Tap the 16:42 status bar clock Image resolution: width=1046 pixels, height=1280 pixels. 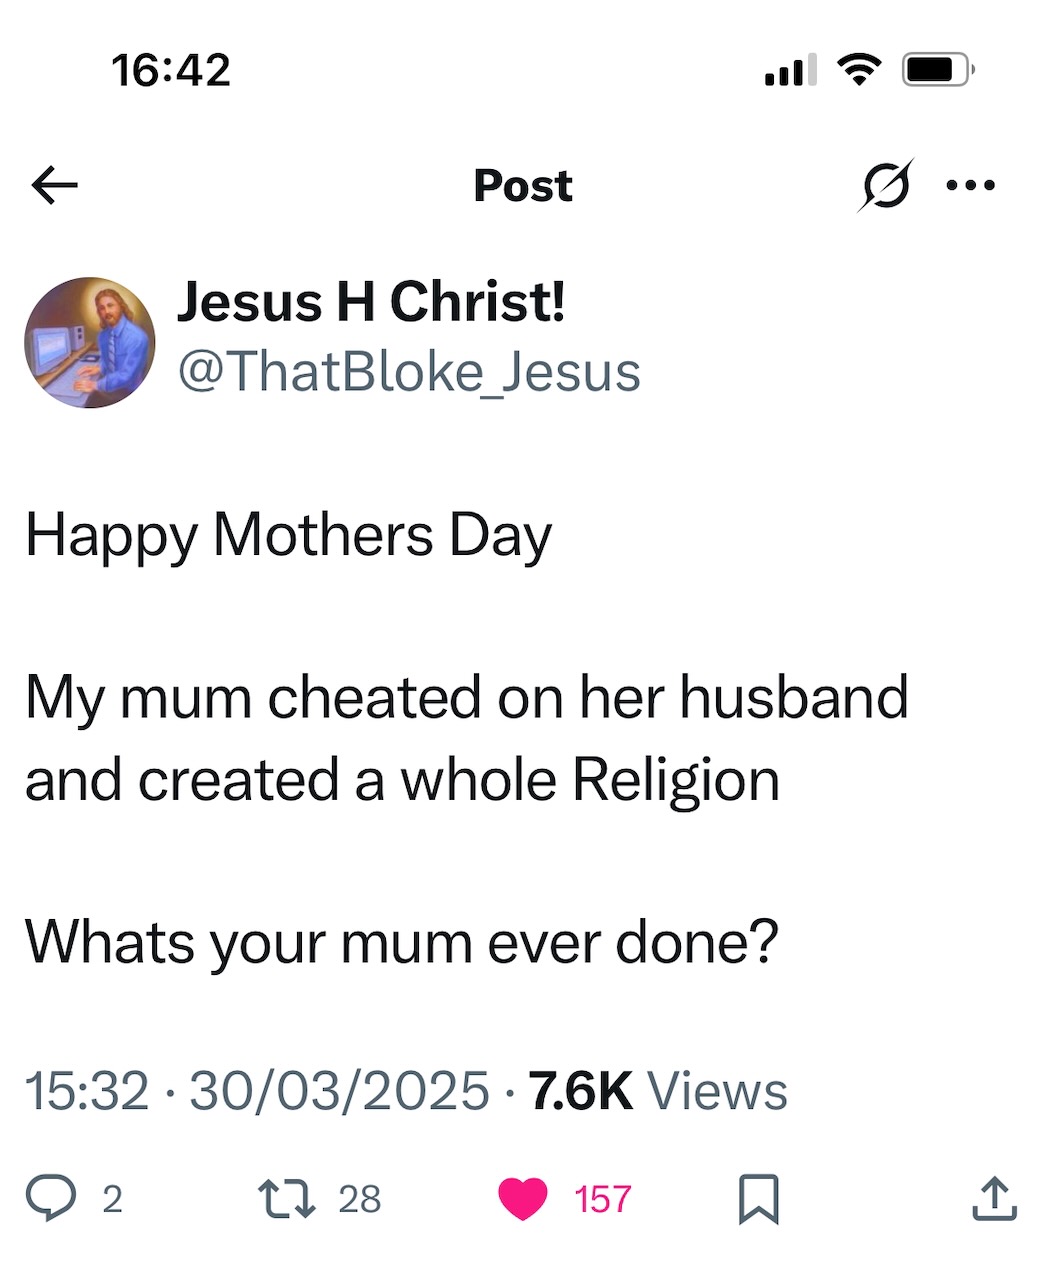[171, 69]
